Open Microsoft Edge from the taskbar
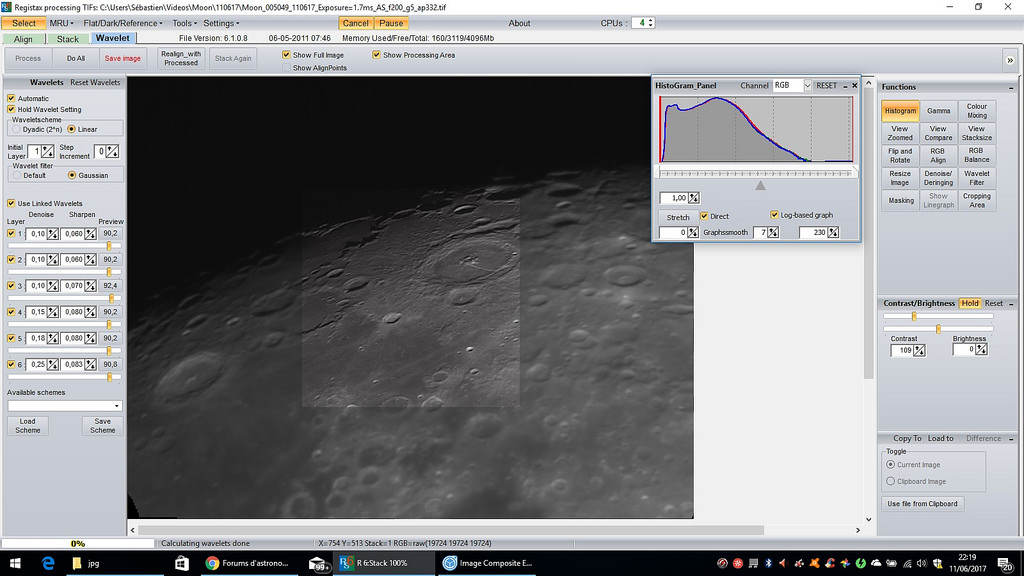1024x576 pixels. [x=46, y=563]
